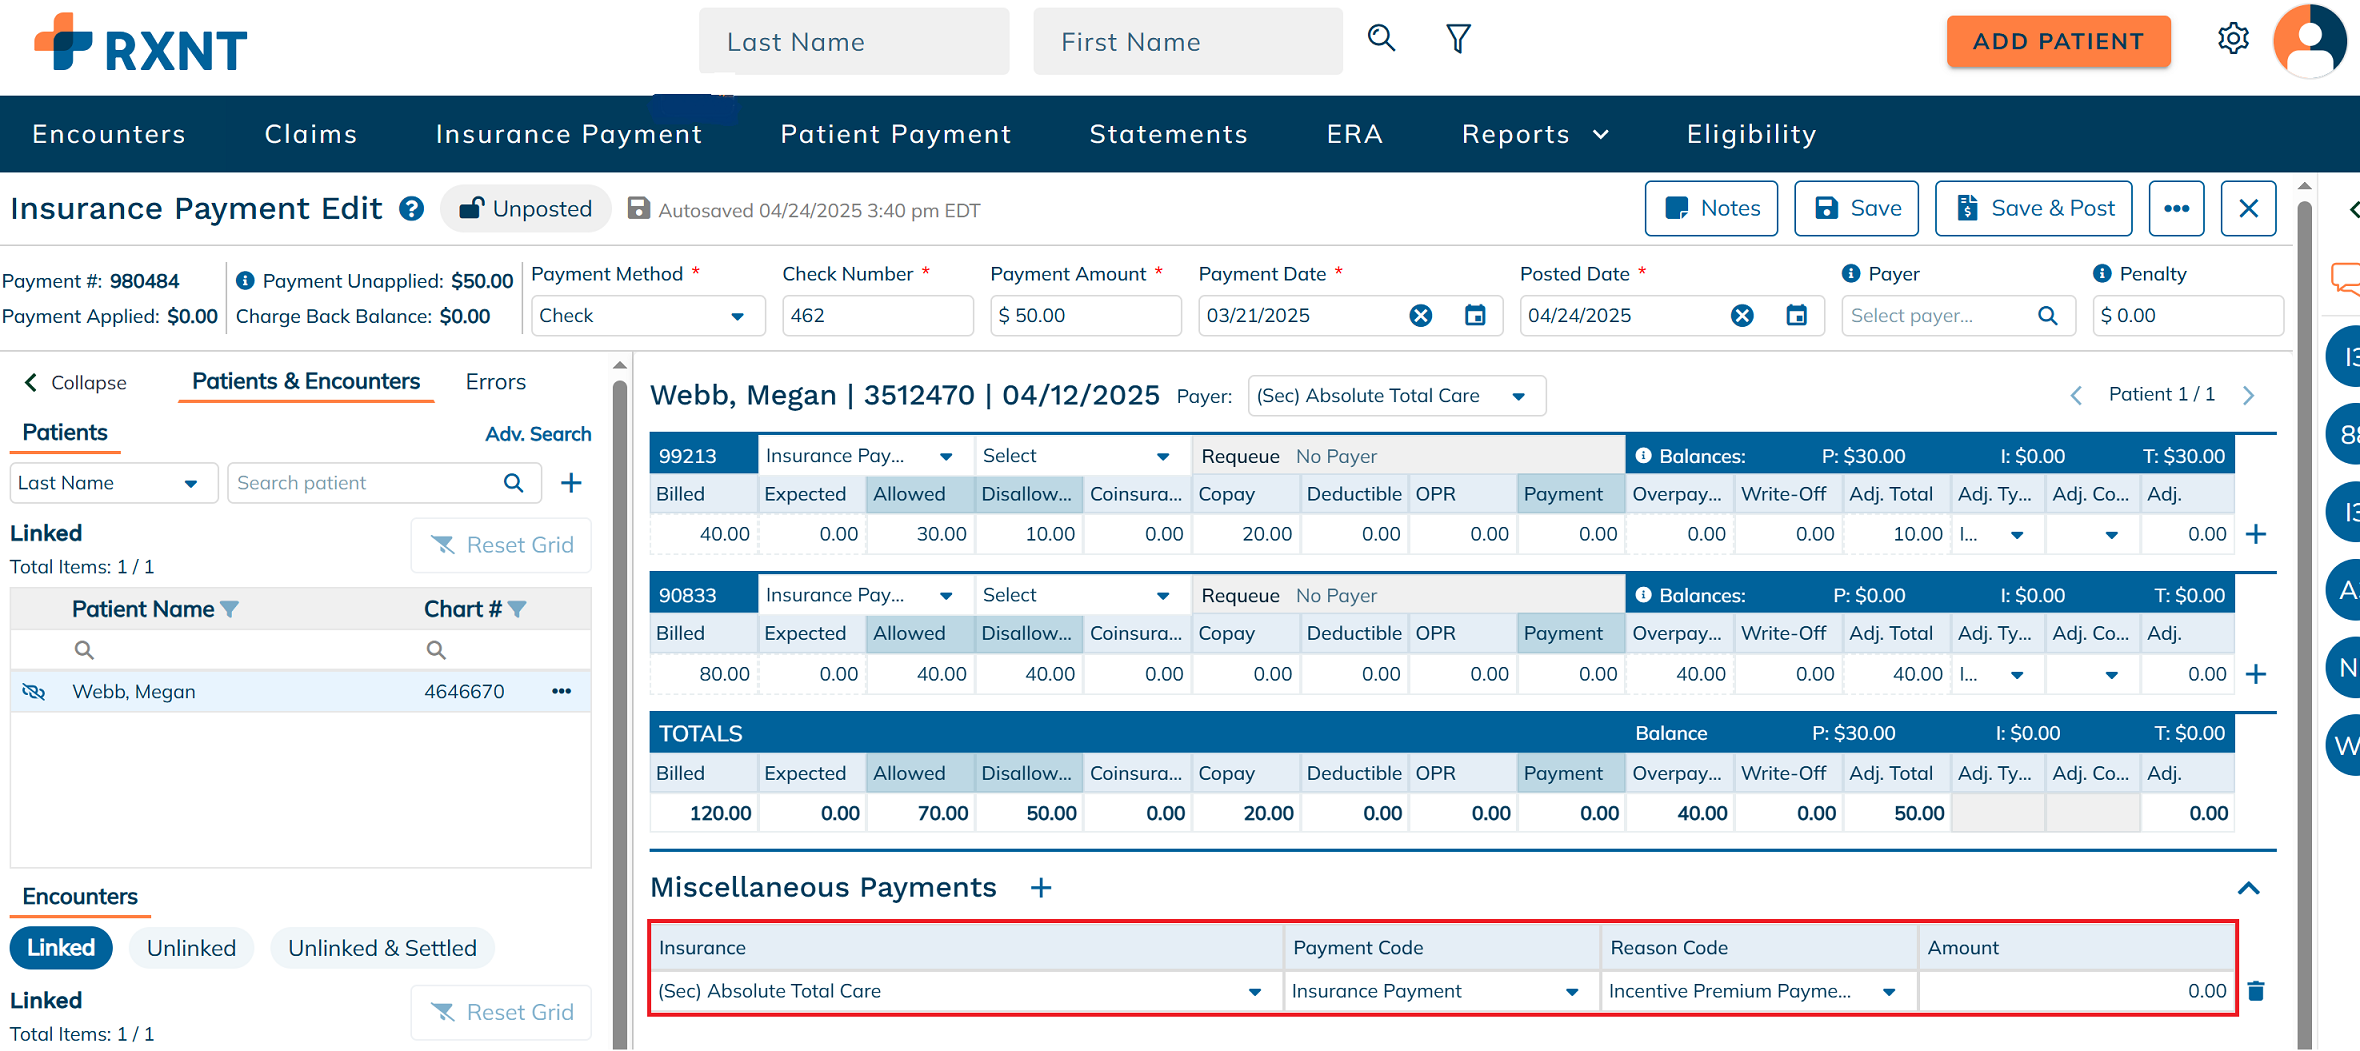Open the filter funnel icon in header
The image size is (2360, 1051).
pos(1458,39)
